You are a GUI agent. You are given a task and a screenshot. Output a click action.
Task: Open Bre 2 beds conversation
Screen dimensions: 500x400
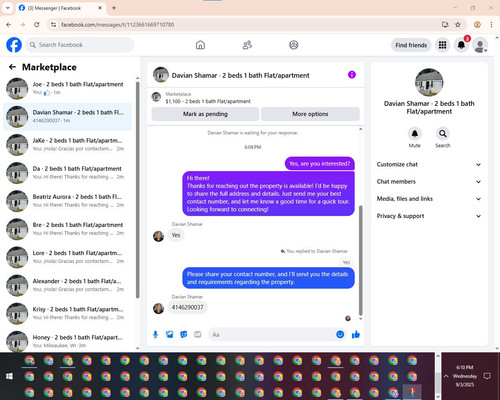point(67,229)
